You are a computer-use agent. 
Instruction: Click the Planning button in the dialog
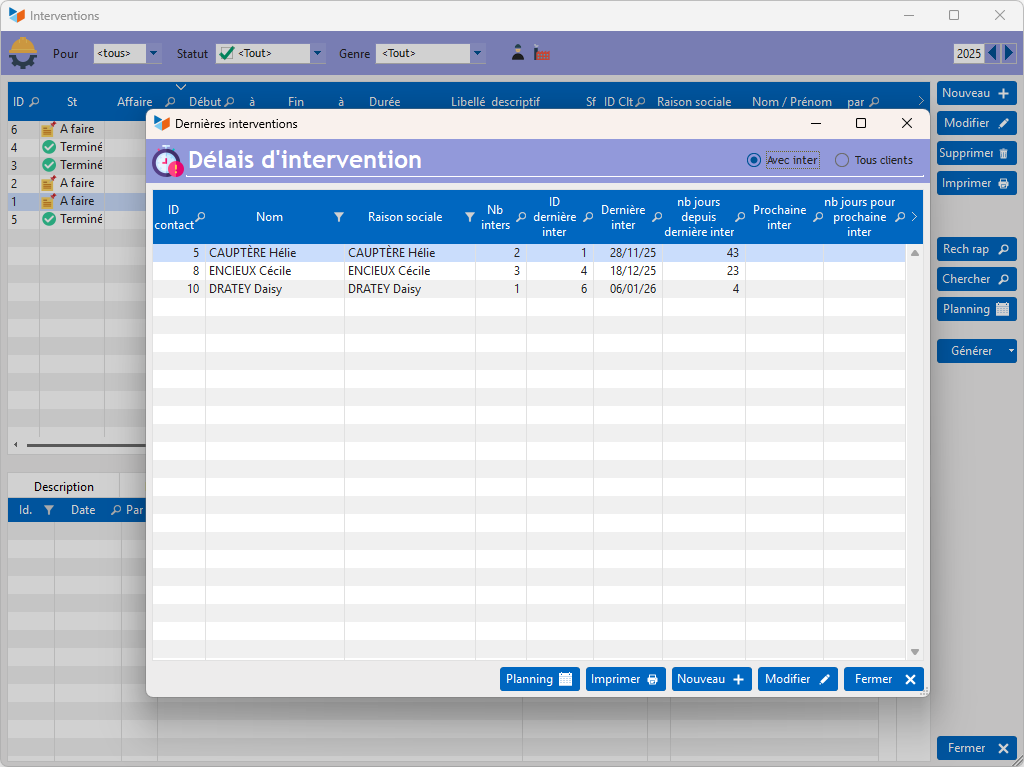point(539,679)
